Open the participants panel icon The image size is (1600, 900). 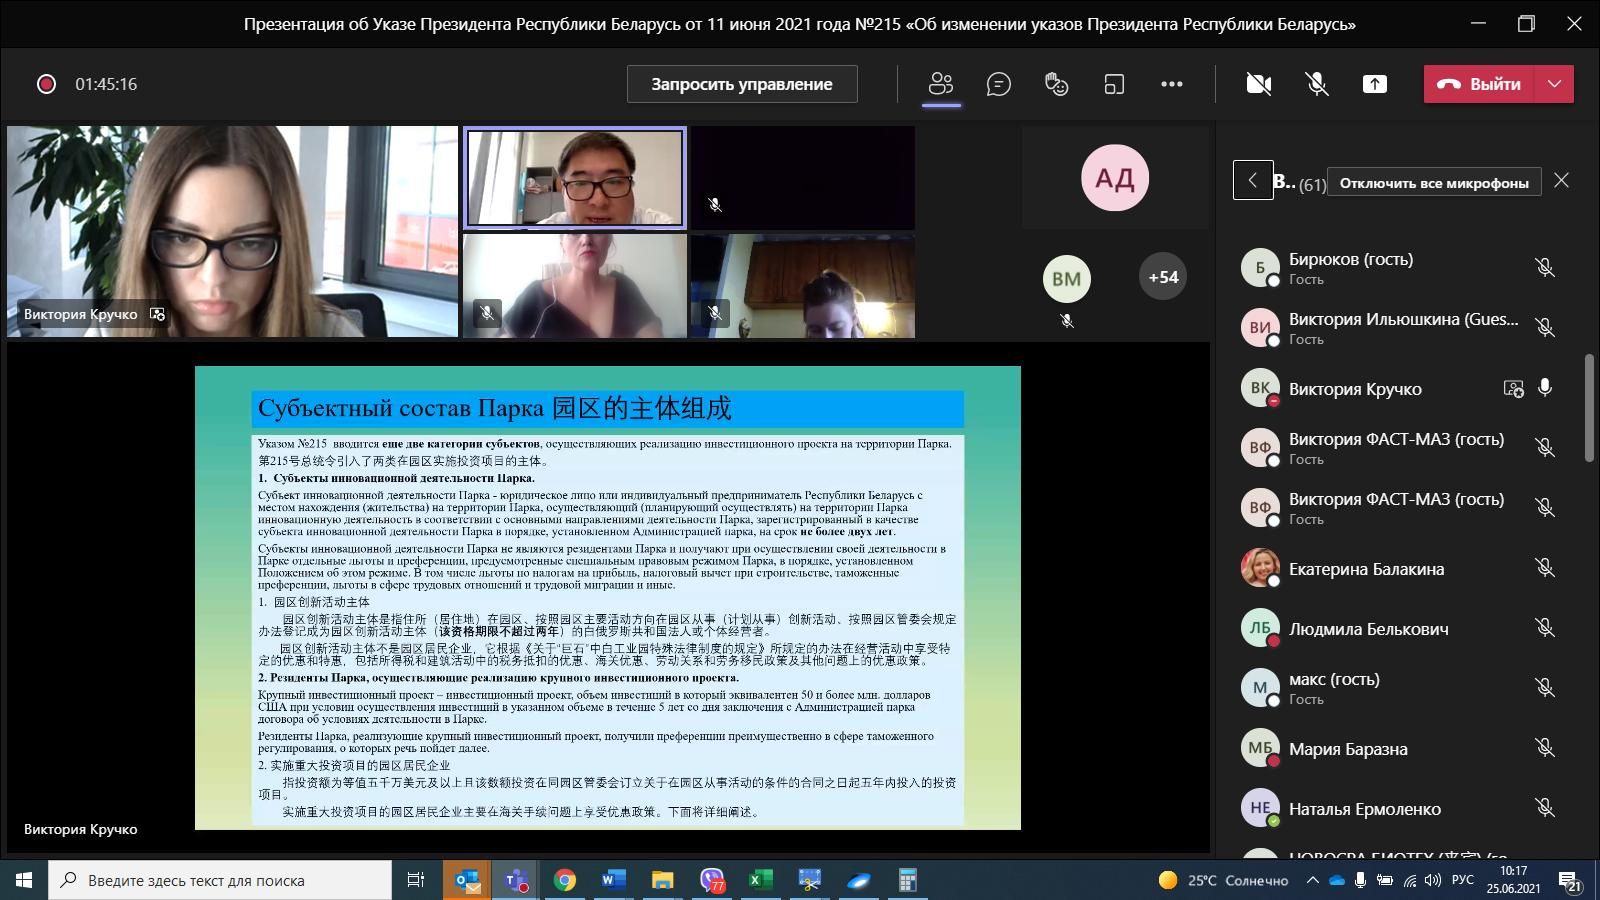click(x=940, y=84)
